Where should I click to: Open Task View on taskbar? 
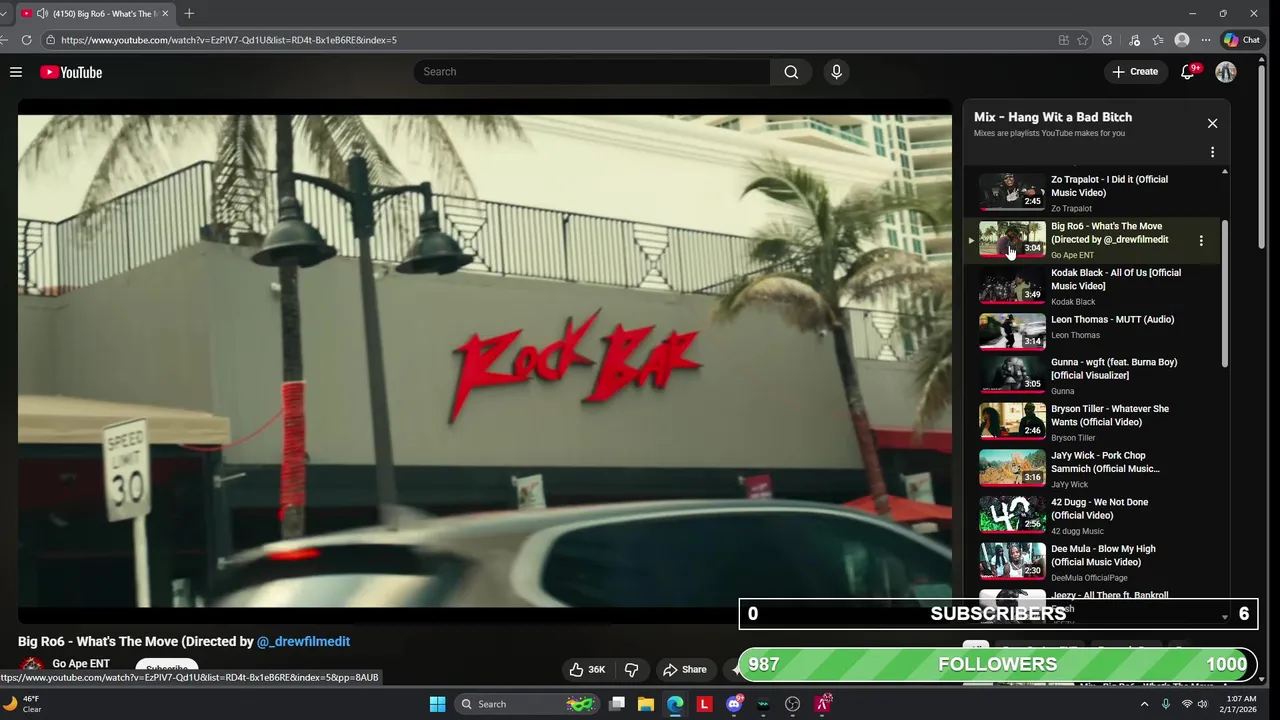617,704
